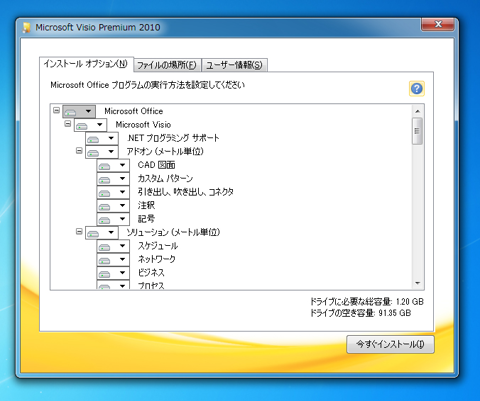Open install dropdown for ソリューション (メートル単位)

[x=102, y=233]
